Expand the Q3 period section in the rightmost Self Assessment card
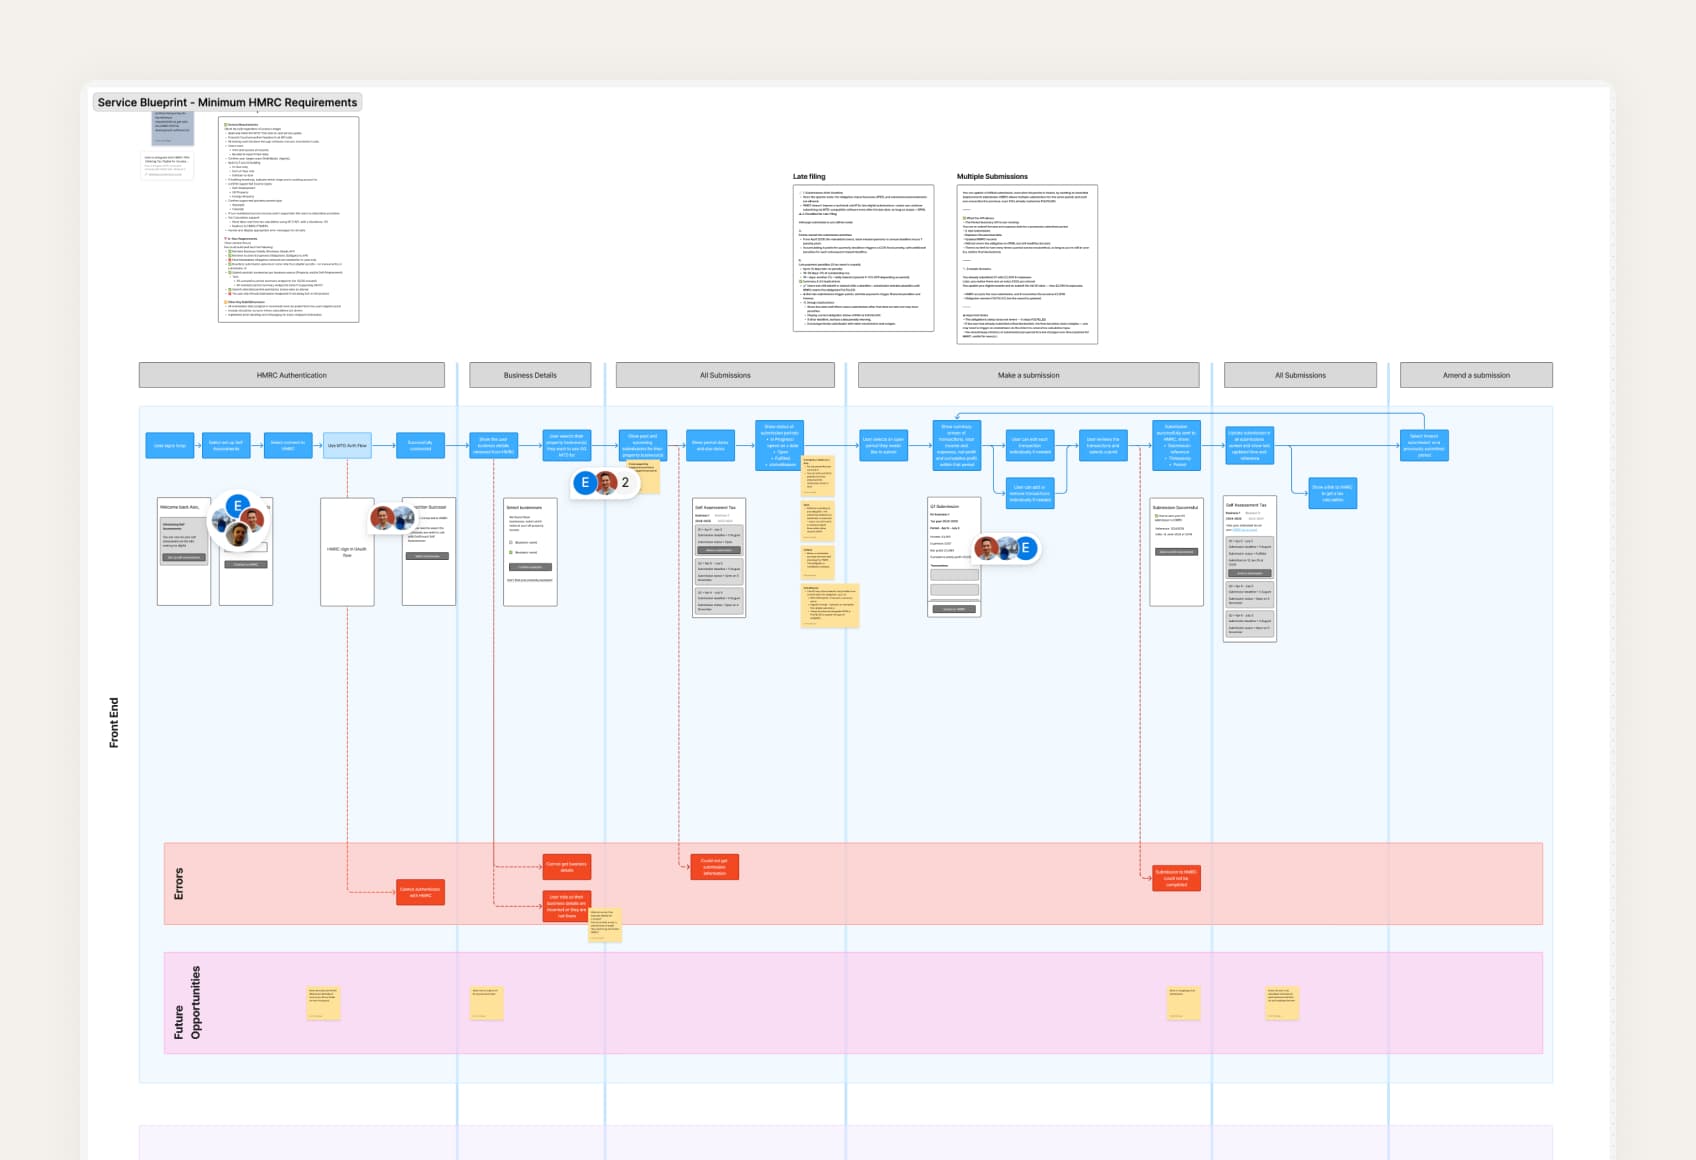The height and width of the screenshot is (1160, 1696). point(1250,623)
